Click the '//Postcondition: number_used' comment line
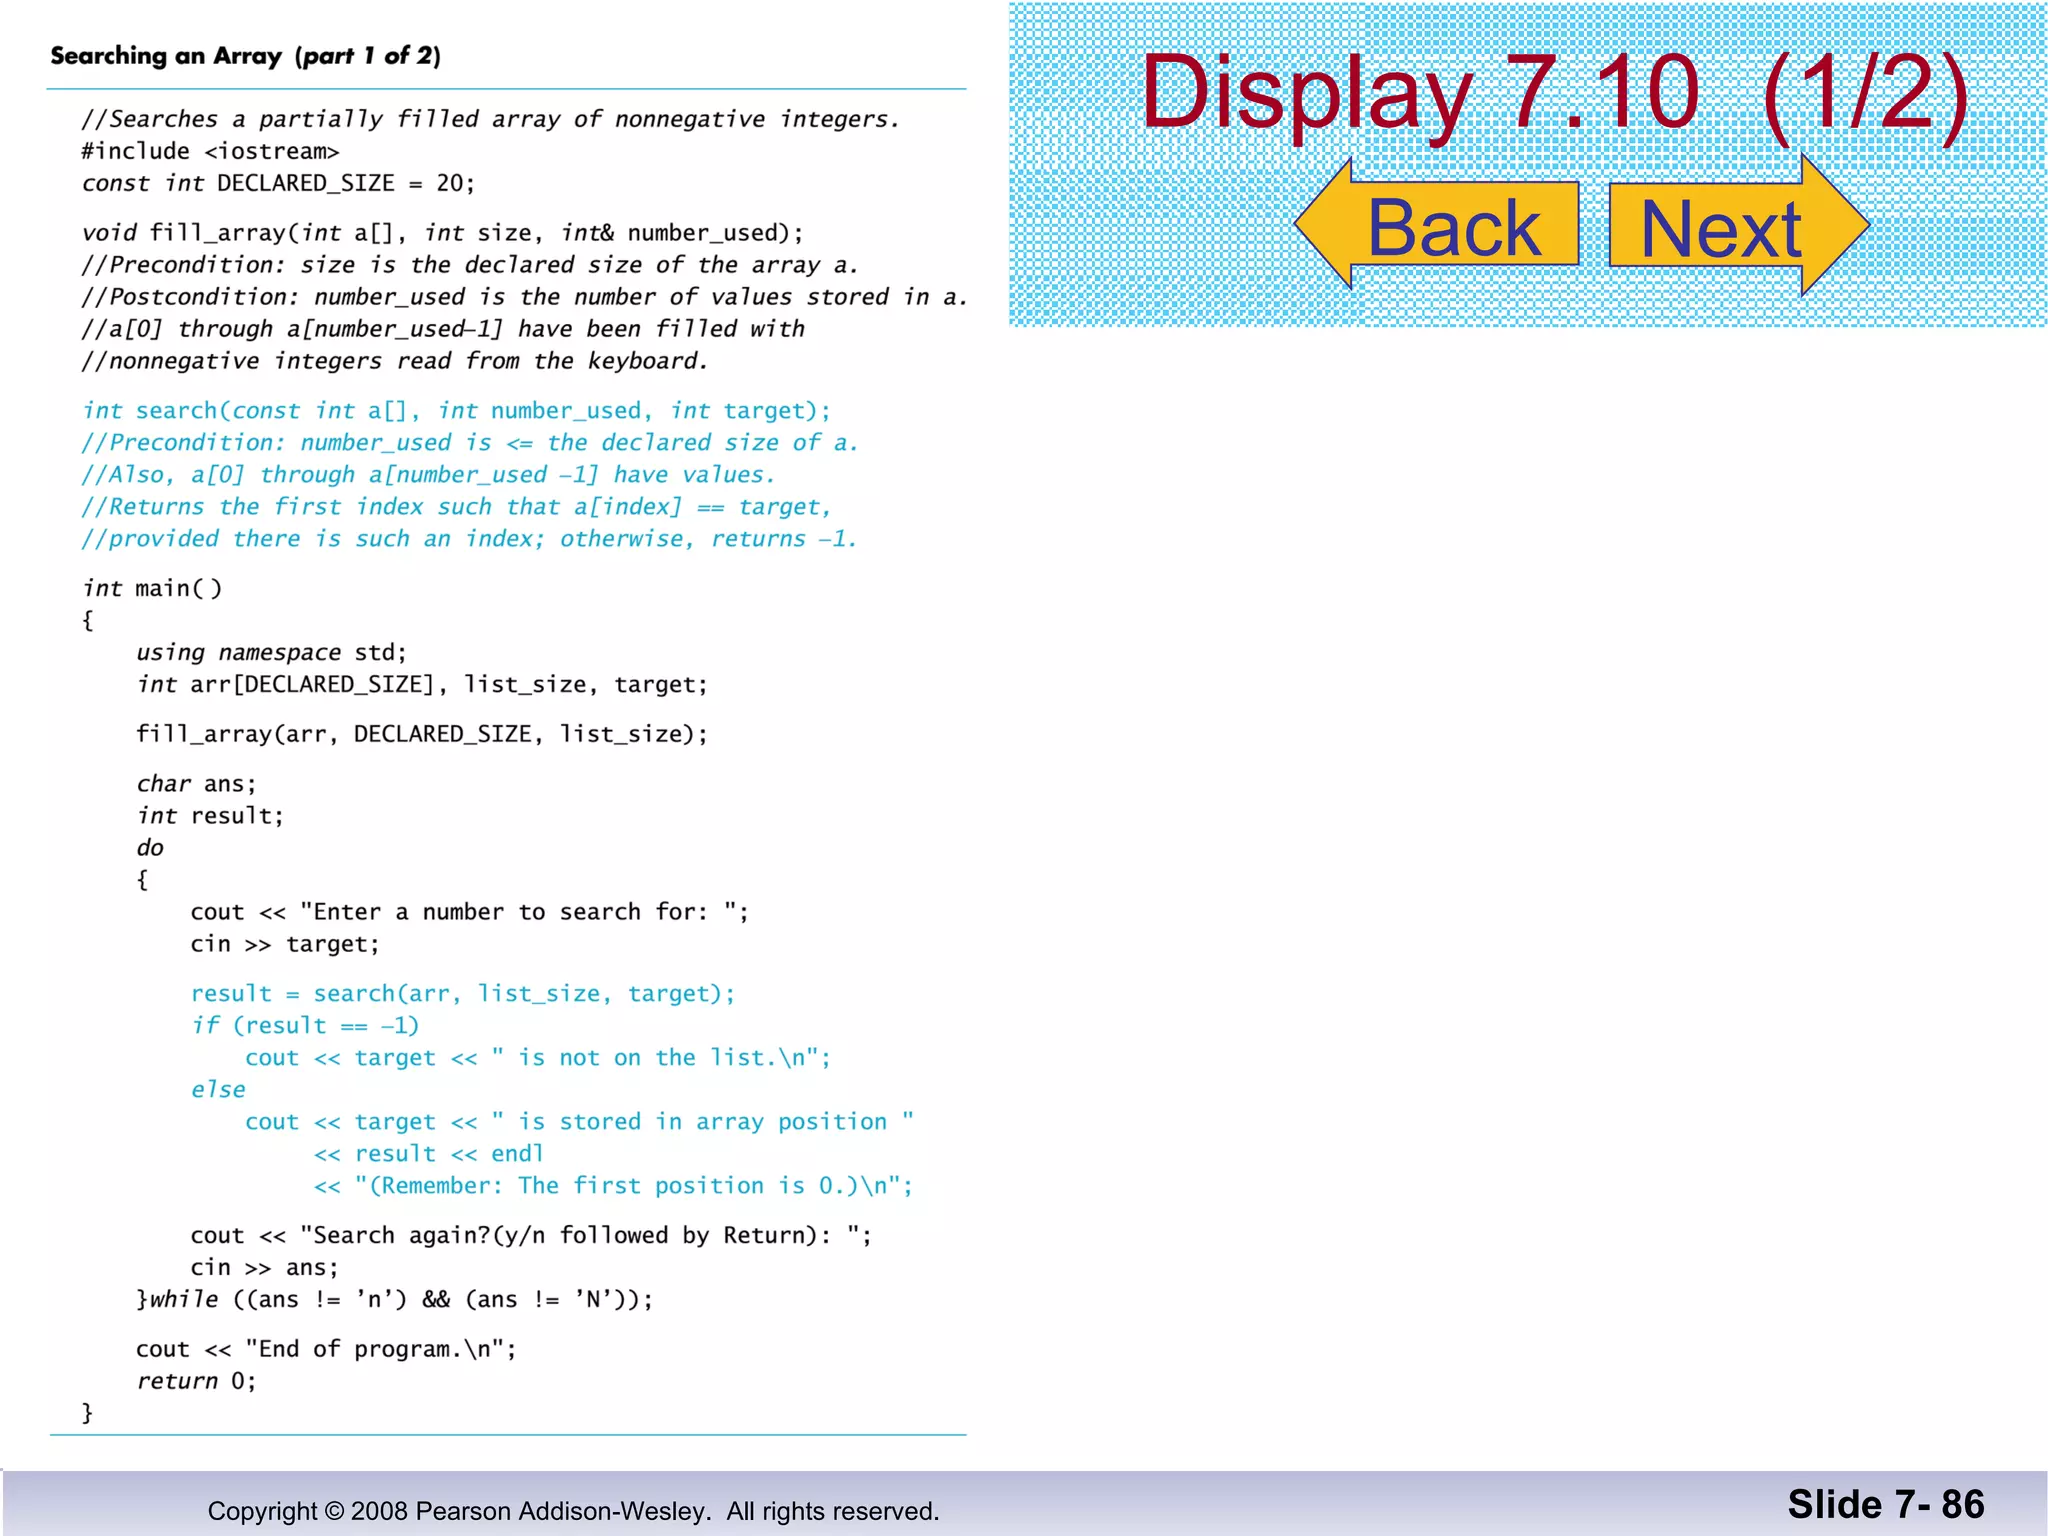This screenshot has height=1536, width=2048. pos(525,297)
